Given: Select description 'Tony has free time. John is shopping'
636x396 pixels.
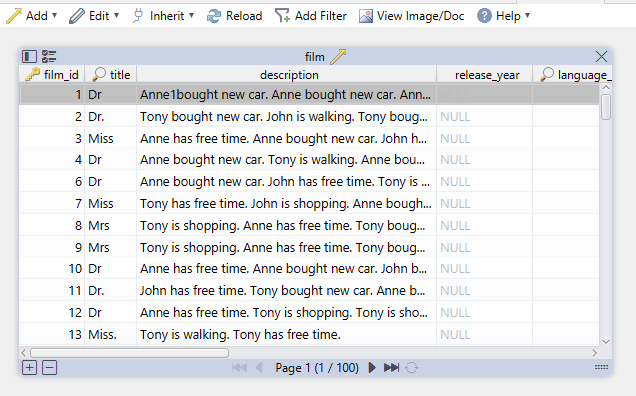Looking at the screenshot, I should pos(287,203).
